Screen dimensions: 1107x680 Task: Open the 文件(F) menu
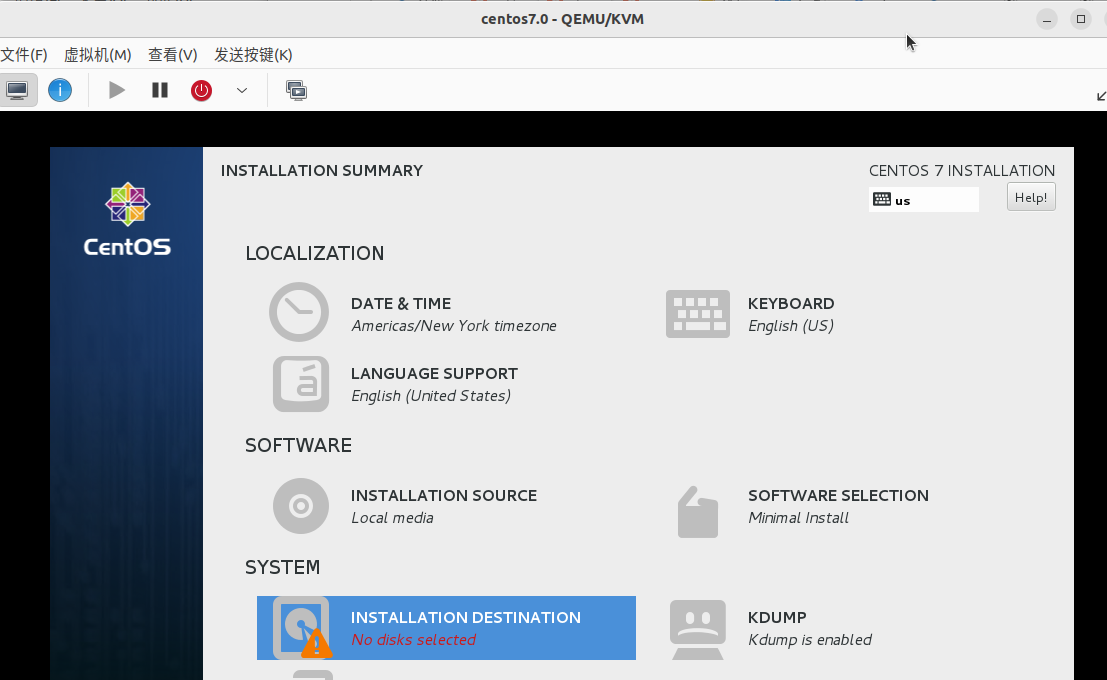pos(24,55)
